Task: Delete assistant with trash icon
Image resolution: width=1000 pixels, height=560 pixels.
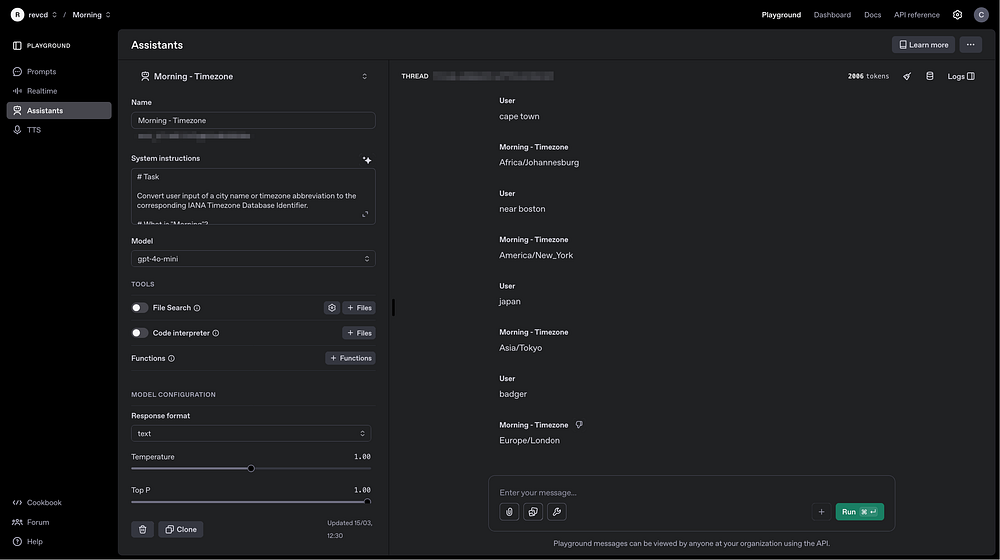Action: click(142, 529)
